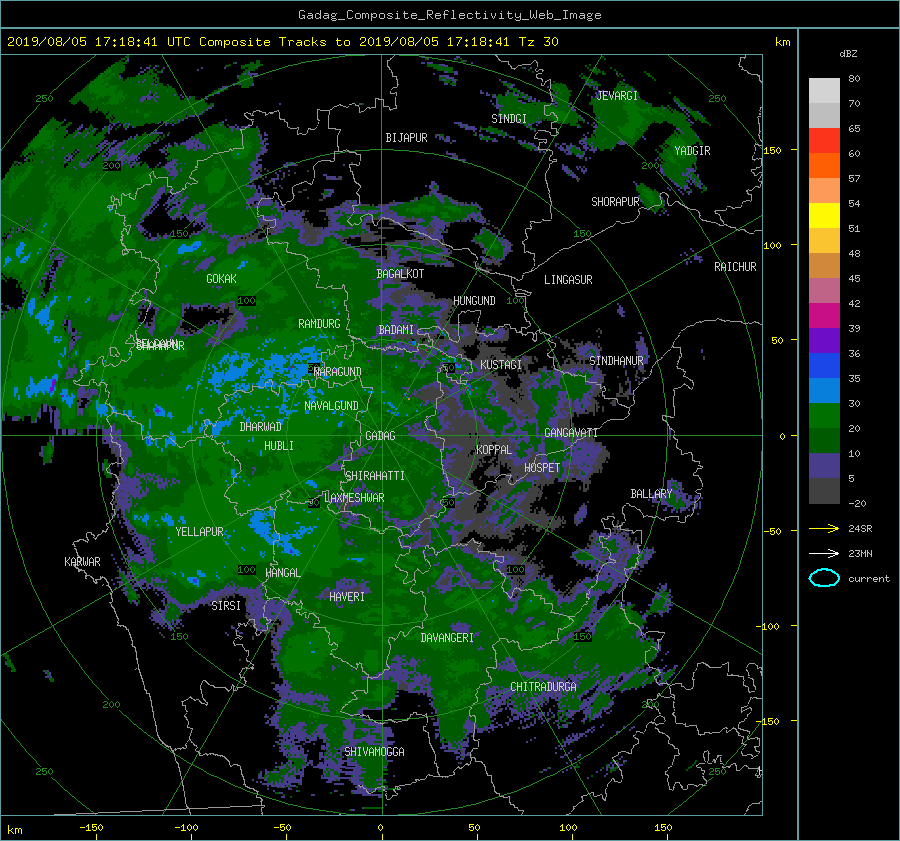Click the GADAG radar center label

380,436
